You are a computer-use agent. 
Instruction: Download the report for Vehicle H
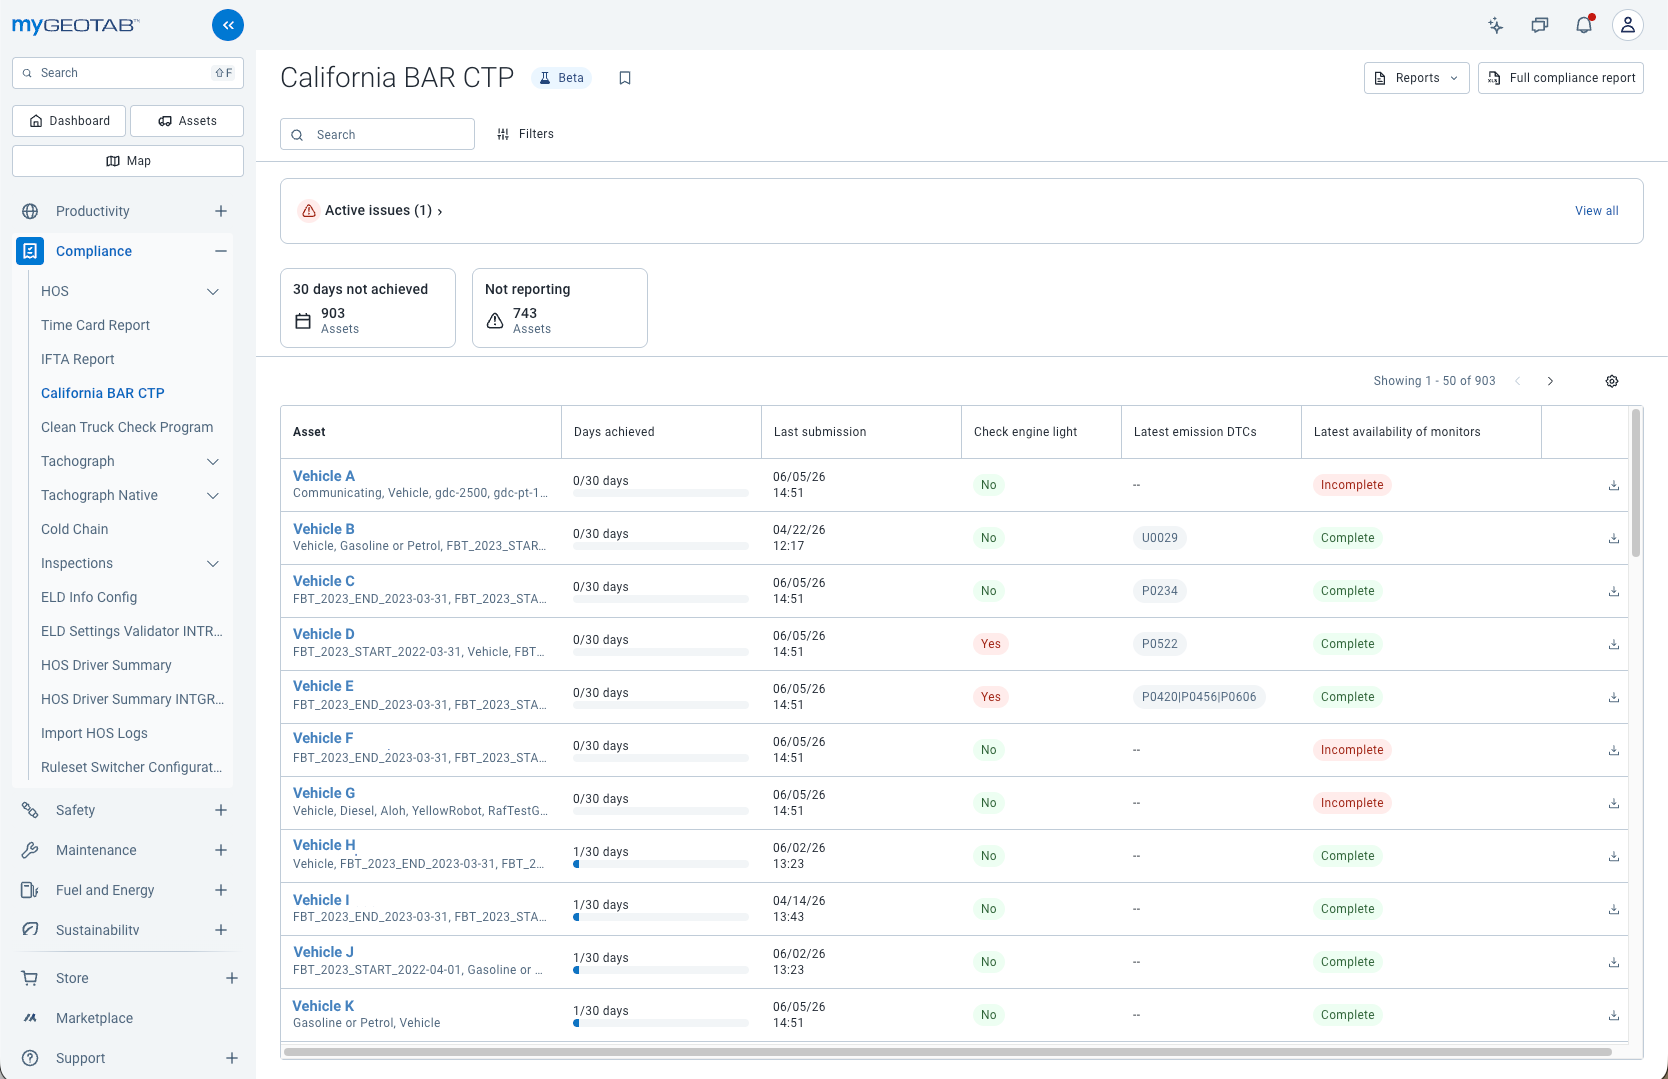(1614, 856)
